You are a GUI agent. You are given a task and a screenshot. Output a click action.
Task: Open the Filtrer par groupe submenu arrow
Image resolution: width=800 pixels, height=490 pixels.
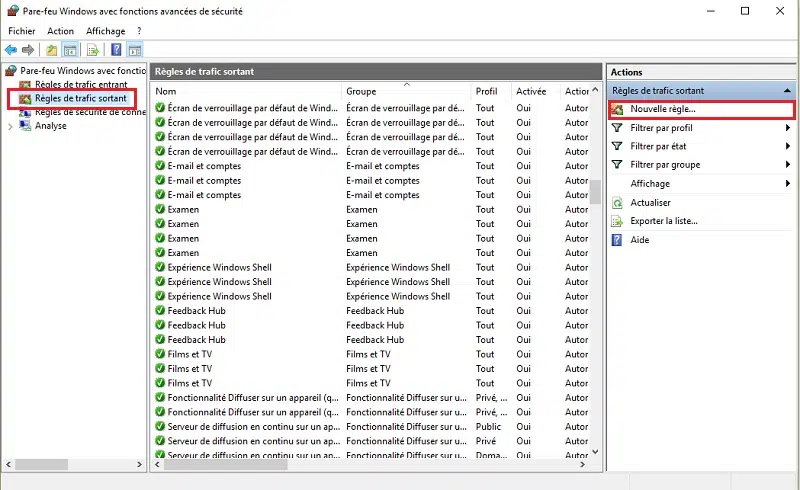(788, 165)
